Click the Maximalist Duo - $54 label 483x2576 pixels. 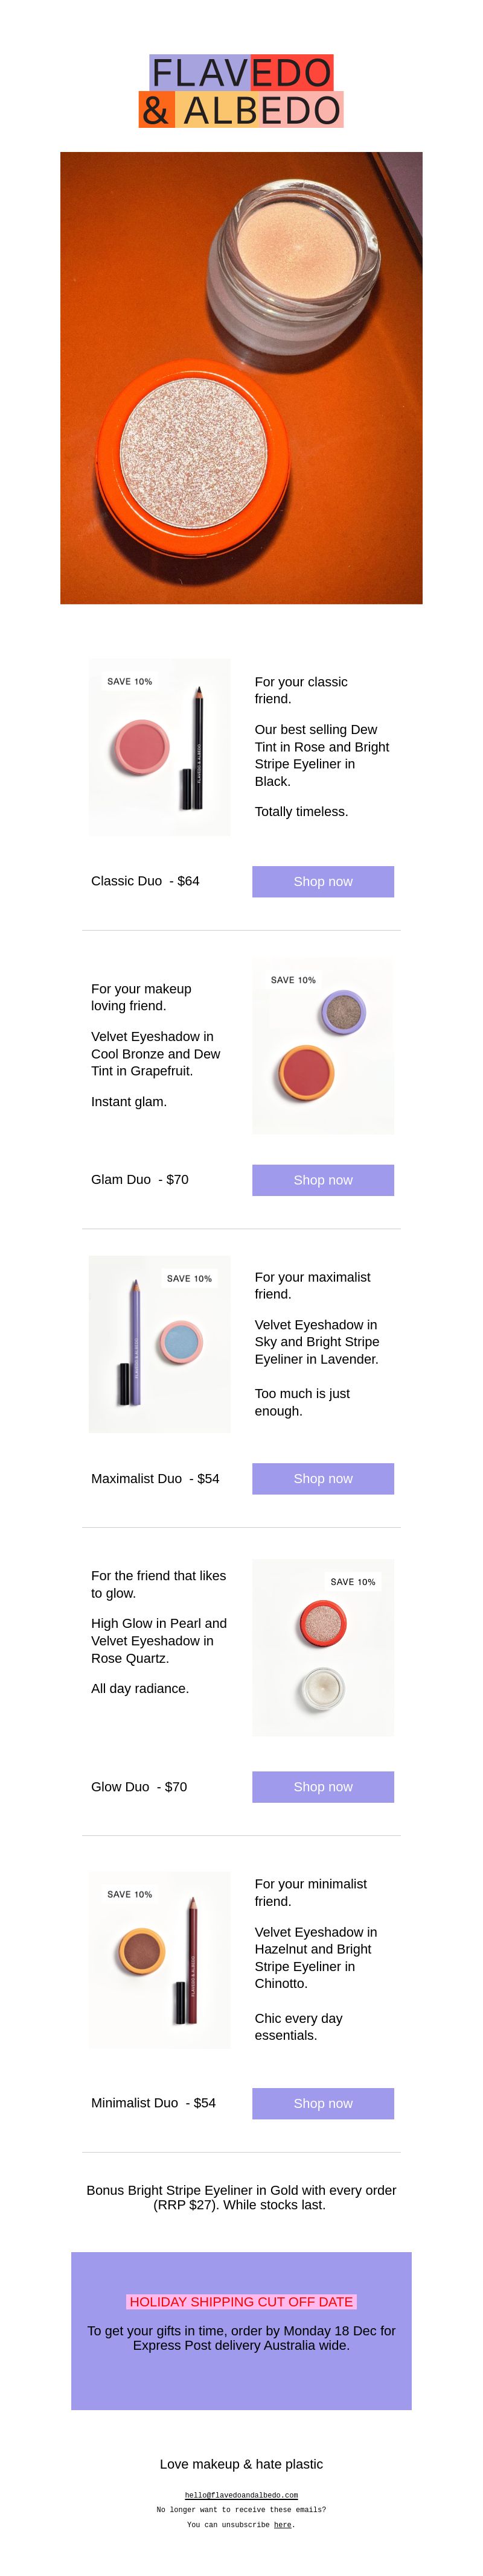(x=155, y=1478)
